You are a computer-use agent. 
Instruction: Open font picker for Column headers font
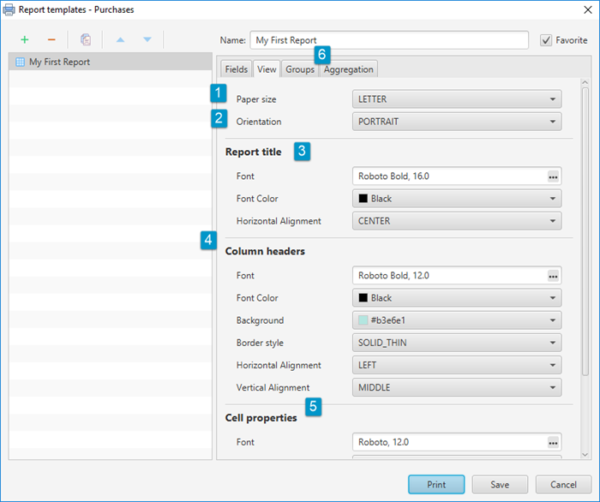coord(553,276)
